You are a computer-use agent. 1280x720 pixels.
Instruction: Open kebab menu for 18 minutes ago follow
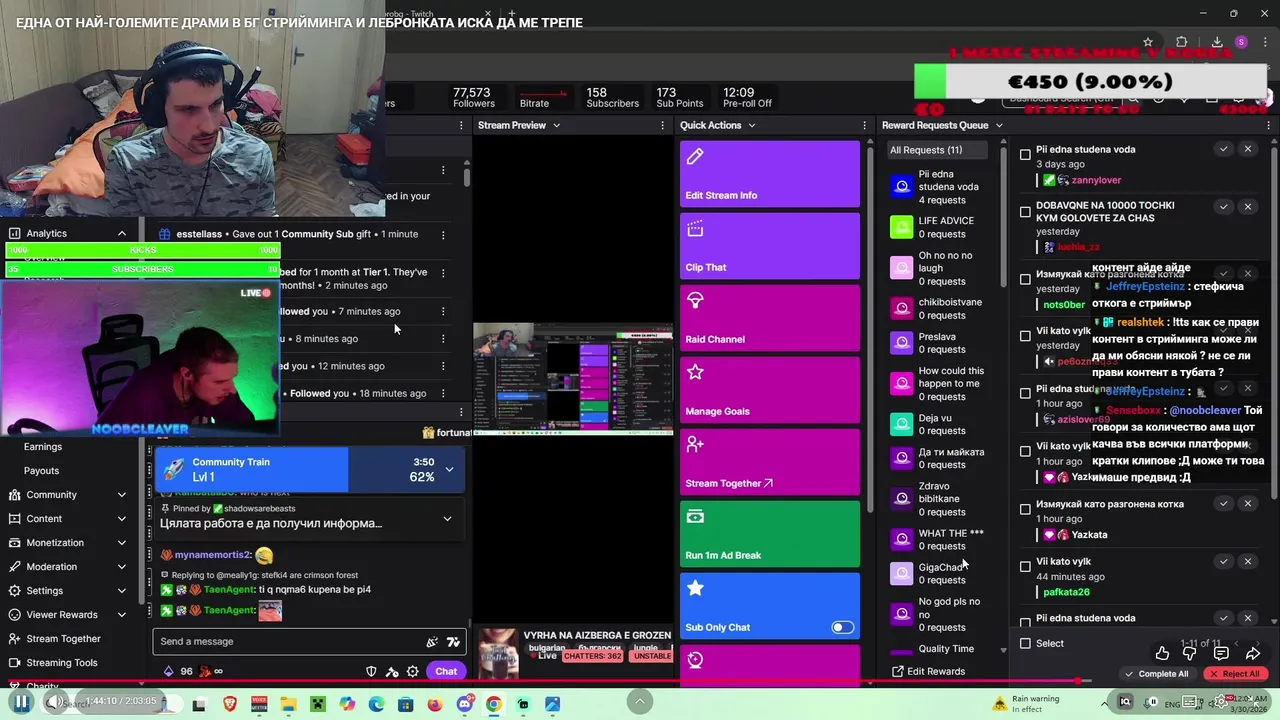443,393
